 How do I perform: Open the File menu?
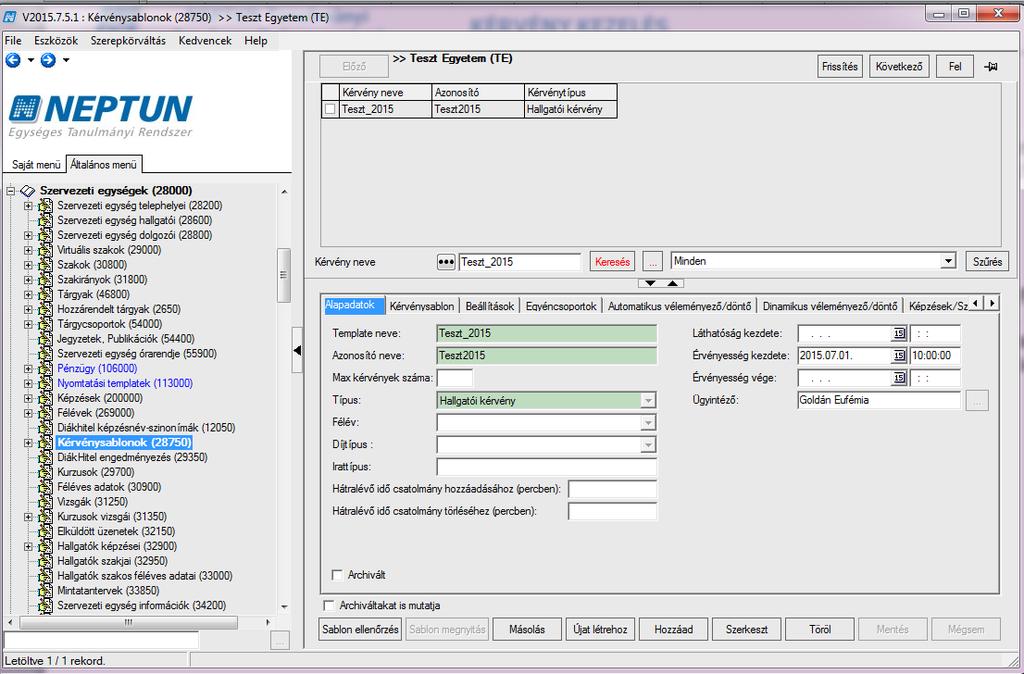click(13, 40)
